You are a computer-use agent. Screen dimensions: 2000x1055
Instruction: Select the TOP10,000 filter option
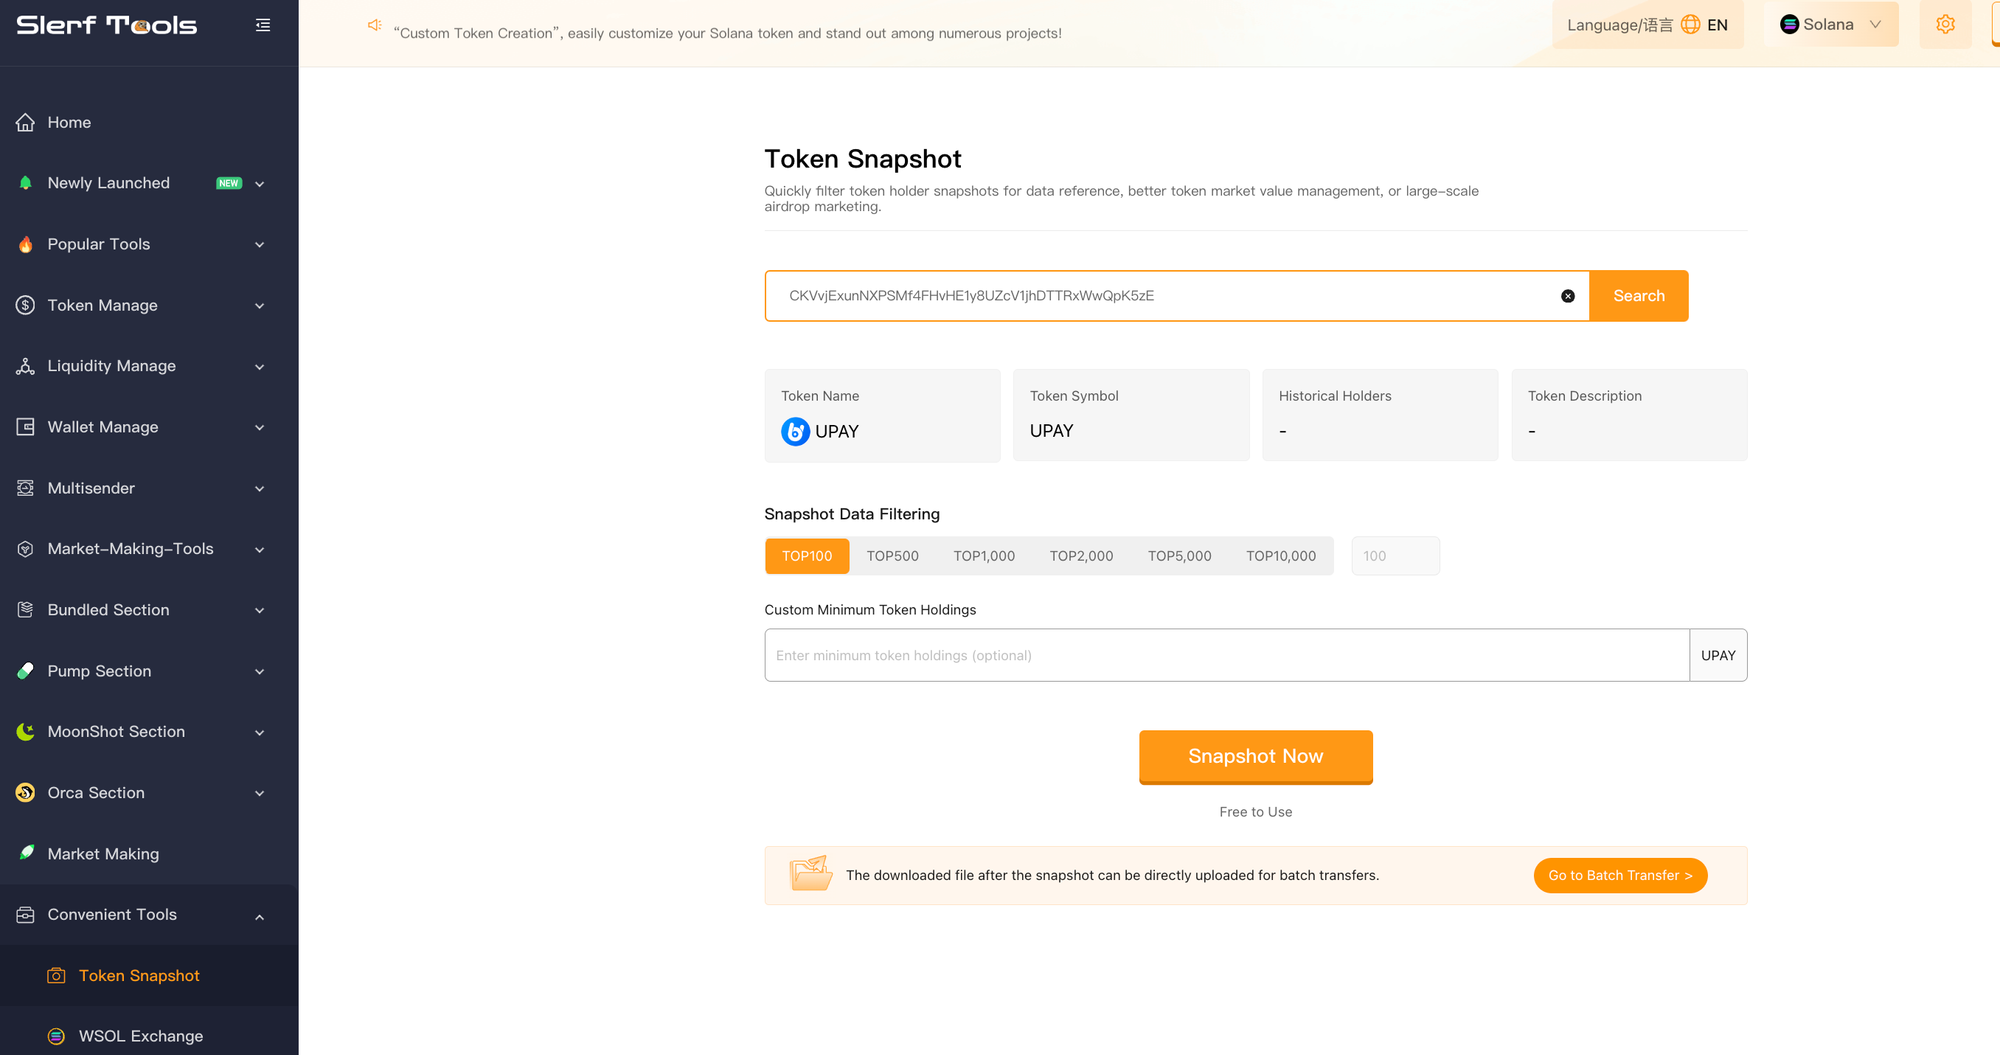pyautogui.click(x=1281, y=556)
